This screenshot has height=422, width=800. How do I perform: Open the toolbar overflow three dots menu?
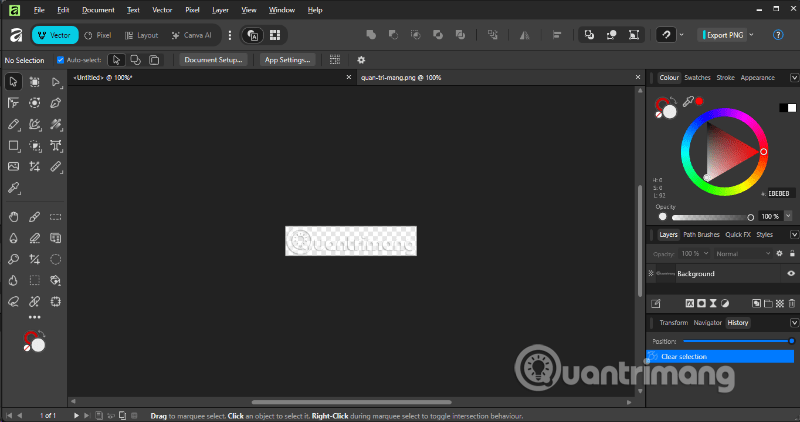coord(230,35)
